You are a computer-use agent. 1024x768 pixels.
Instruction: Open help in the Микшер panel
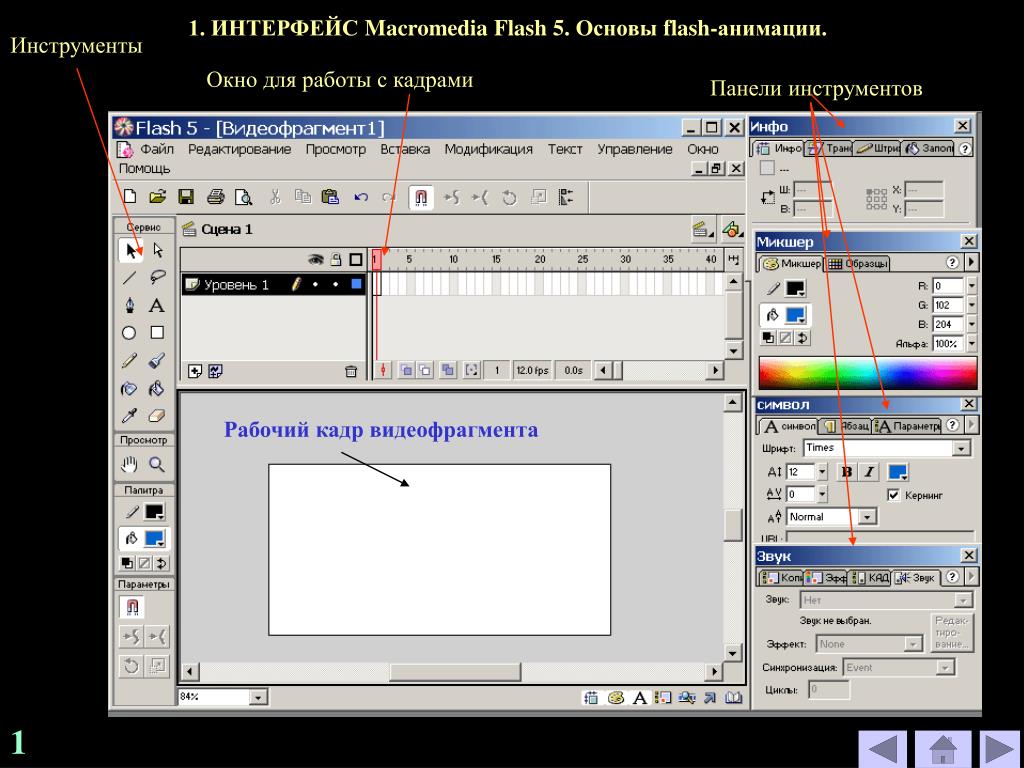click(952, 263)
